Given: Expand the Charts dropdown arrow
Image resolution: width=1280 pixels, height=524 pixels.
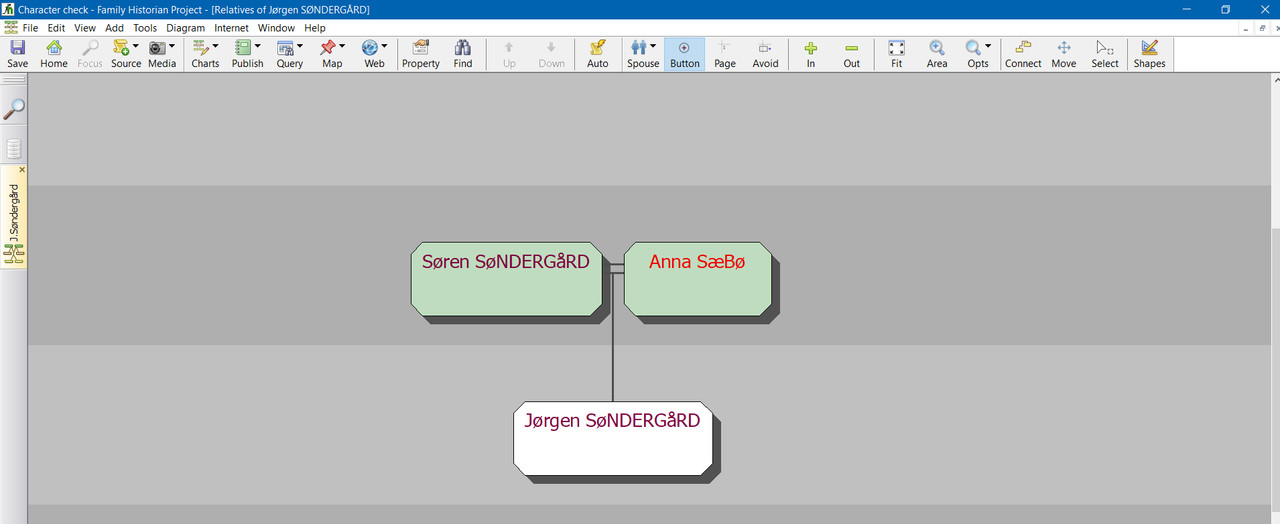Looking at the screenshot, I should (215, 47).
